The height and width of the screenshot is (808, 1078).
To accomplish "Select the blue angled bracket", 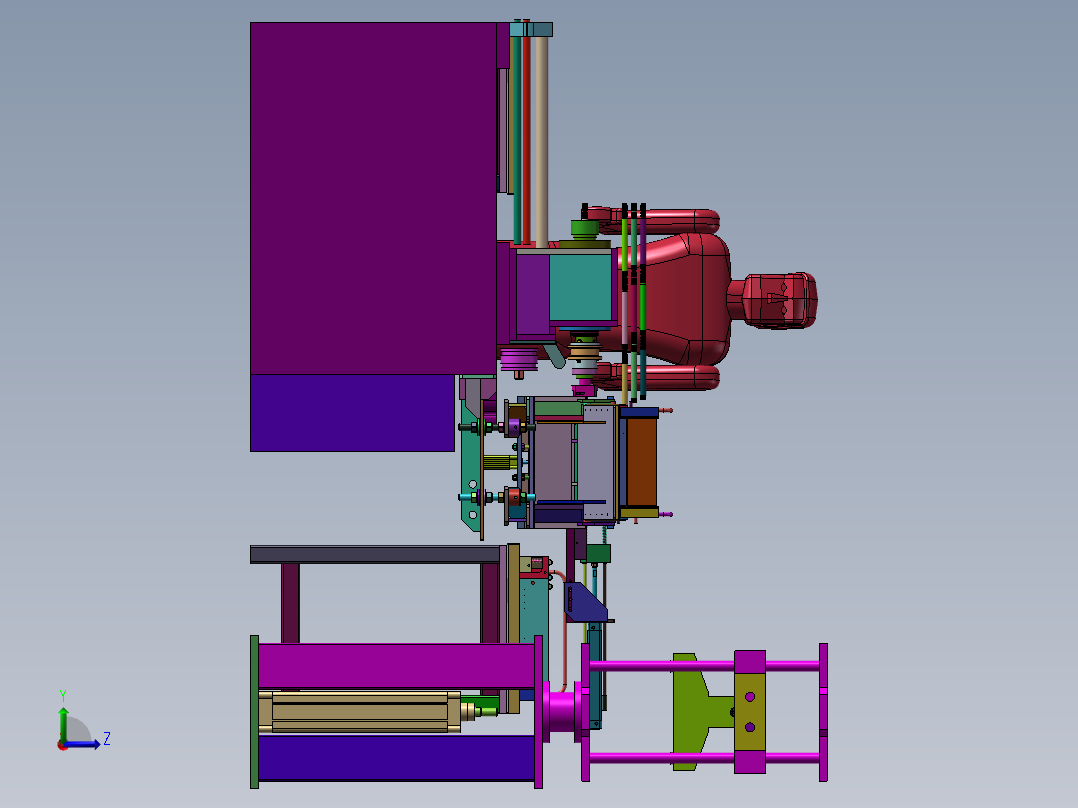I will pyautogui.click(x=584, y=602).
